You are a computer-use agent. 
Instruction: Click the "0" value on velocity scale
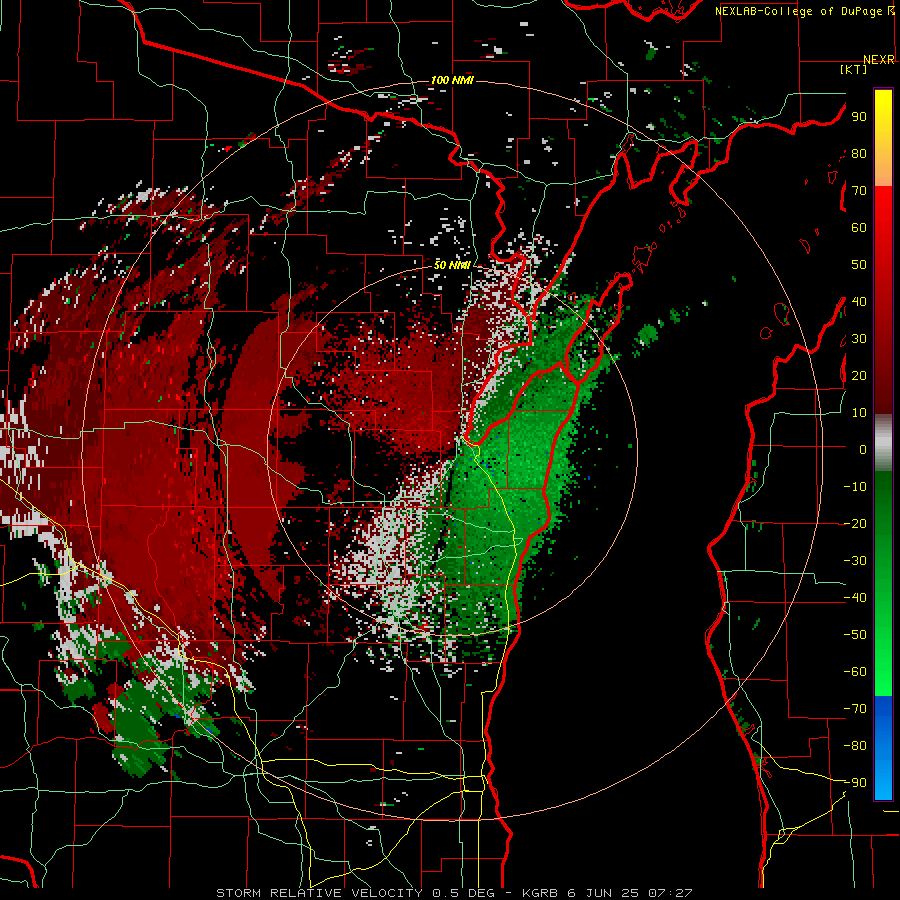863,449
